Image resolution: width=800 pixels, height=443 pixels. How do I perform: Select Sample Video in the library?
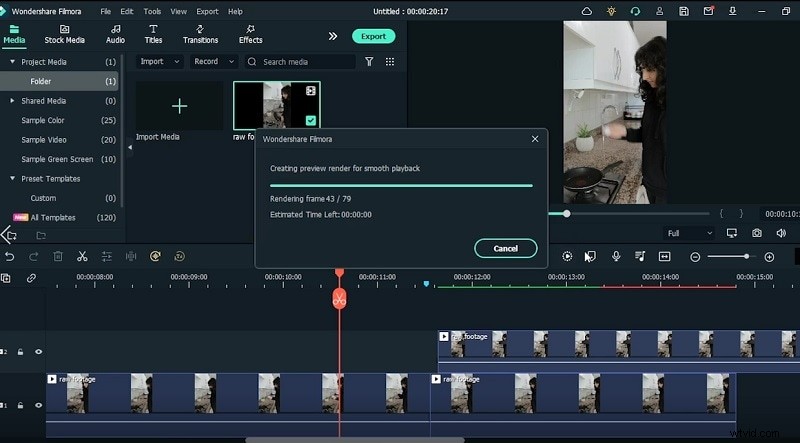(44, 140)
